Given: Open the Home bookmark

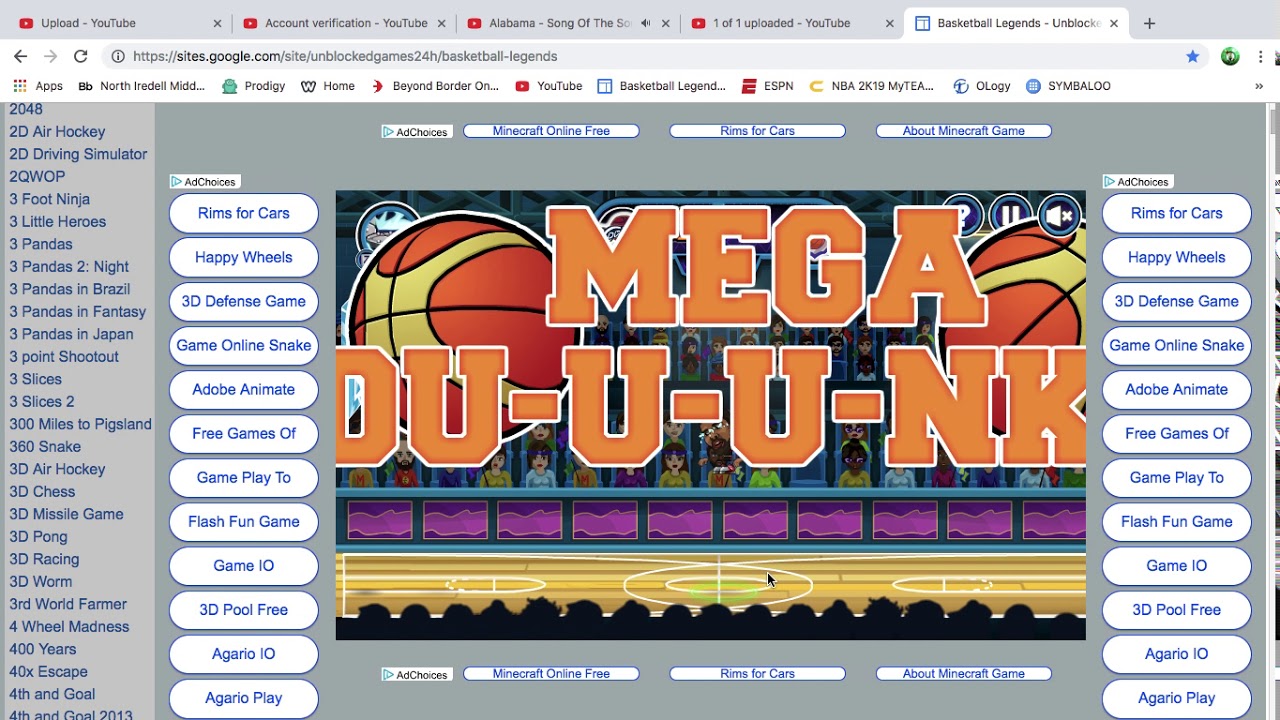Looking at the screenshot, I should 328,86.
